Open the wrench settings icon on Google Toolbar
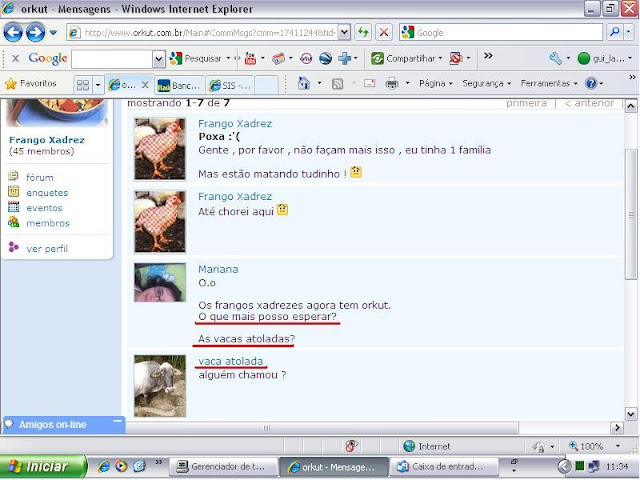The image size is (640, 480). (x=555, y=58)
